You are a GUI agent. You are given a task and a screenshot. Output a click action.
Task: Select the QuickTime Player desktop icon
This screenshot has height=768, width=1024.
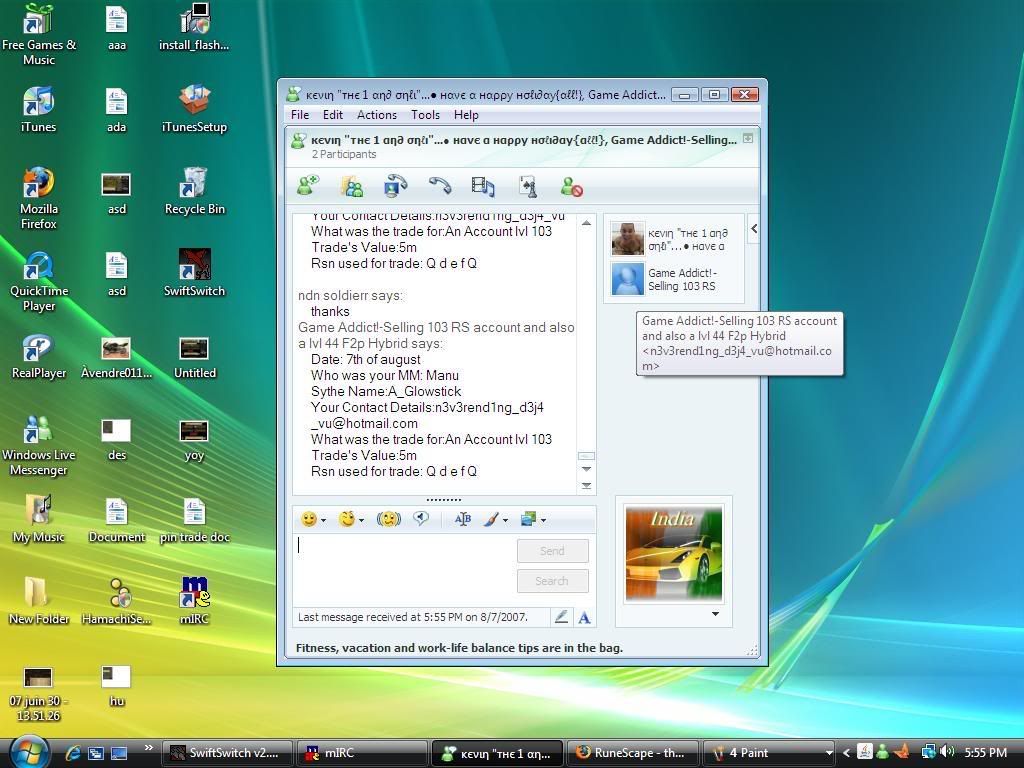click(x=39, y=281)
